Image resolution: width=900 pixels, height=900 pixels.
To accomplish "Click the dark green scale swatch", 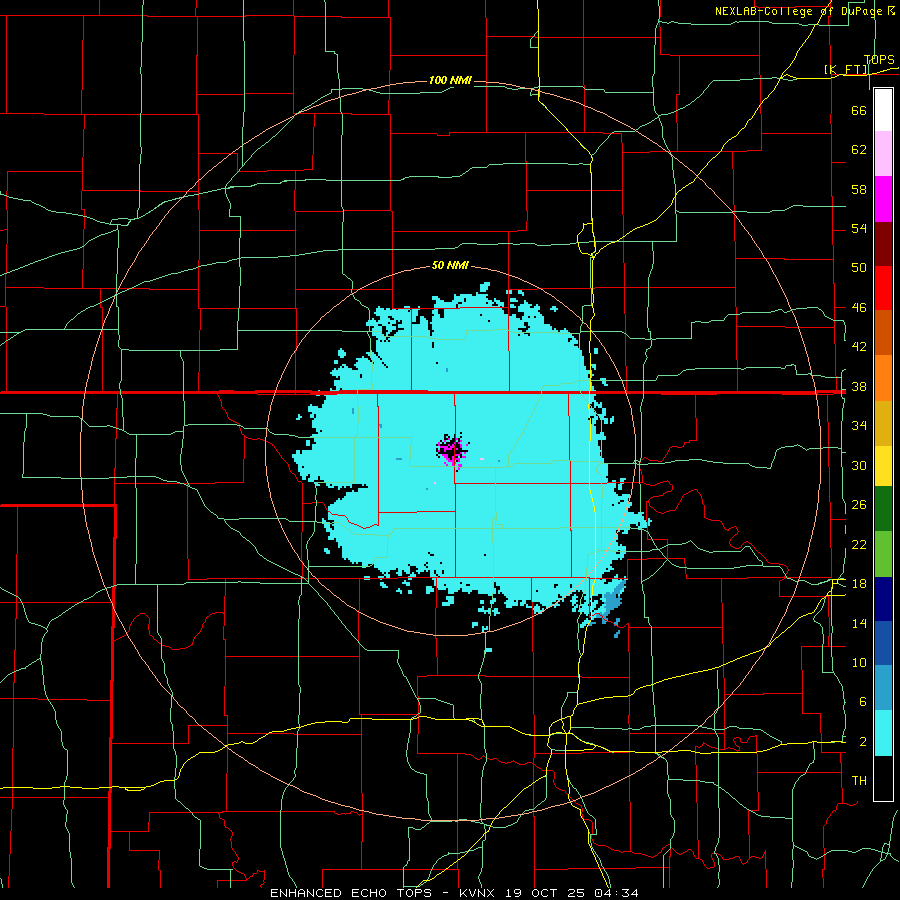I will (883, 509).
